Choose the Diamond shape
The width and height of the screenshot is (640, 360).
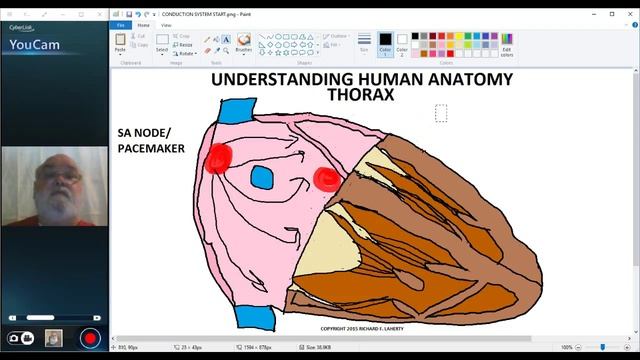270,44
